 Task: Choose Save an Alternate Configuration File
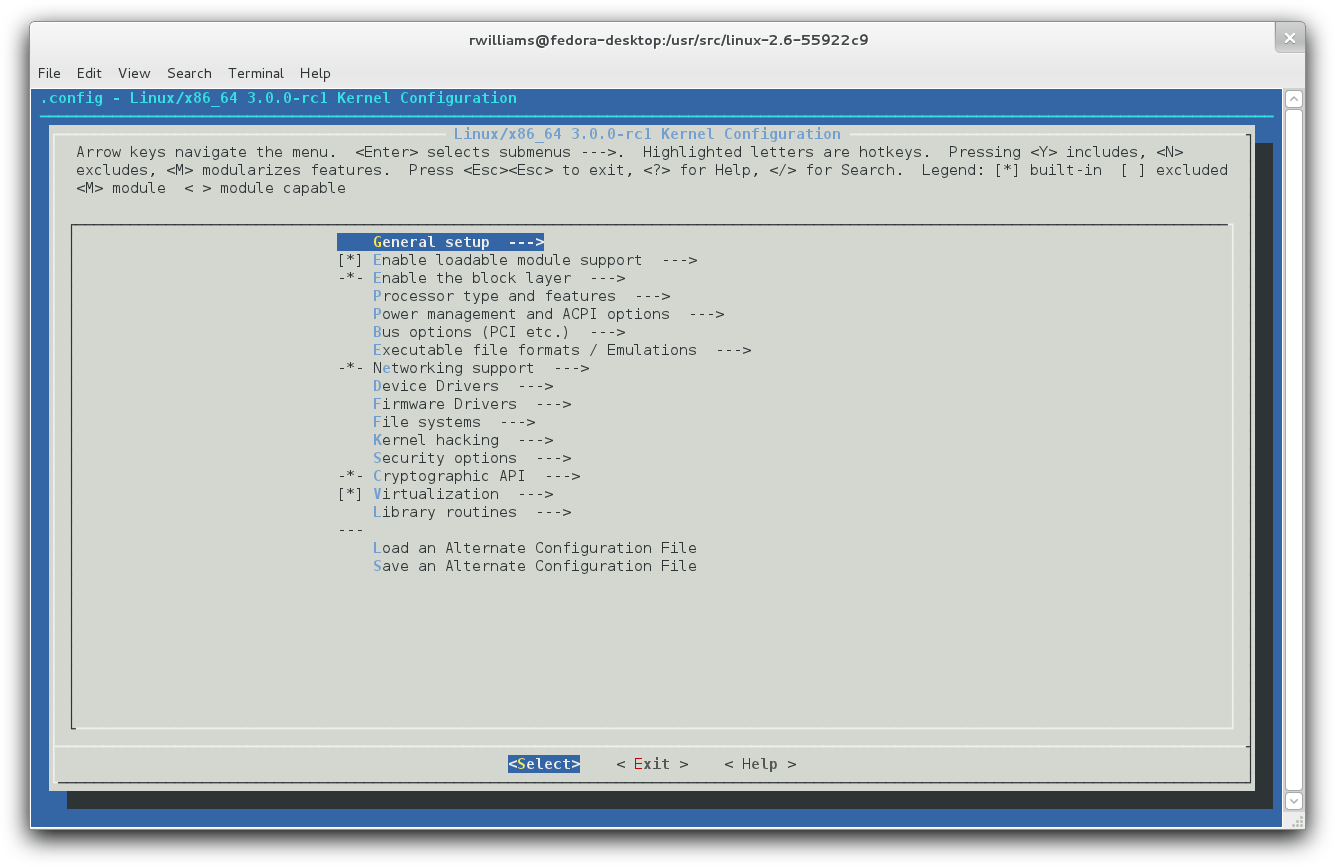(535, 566)
